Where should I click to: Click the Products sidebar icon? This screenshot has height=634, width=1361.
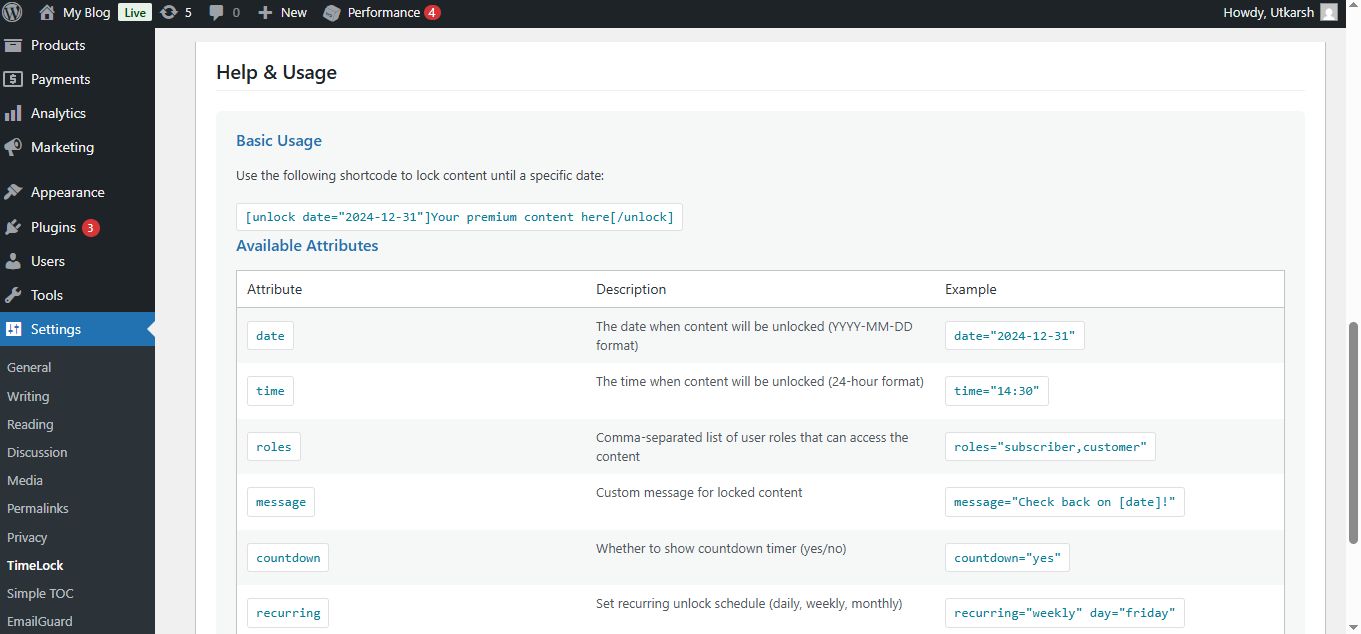[13, 45]
